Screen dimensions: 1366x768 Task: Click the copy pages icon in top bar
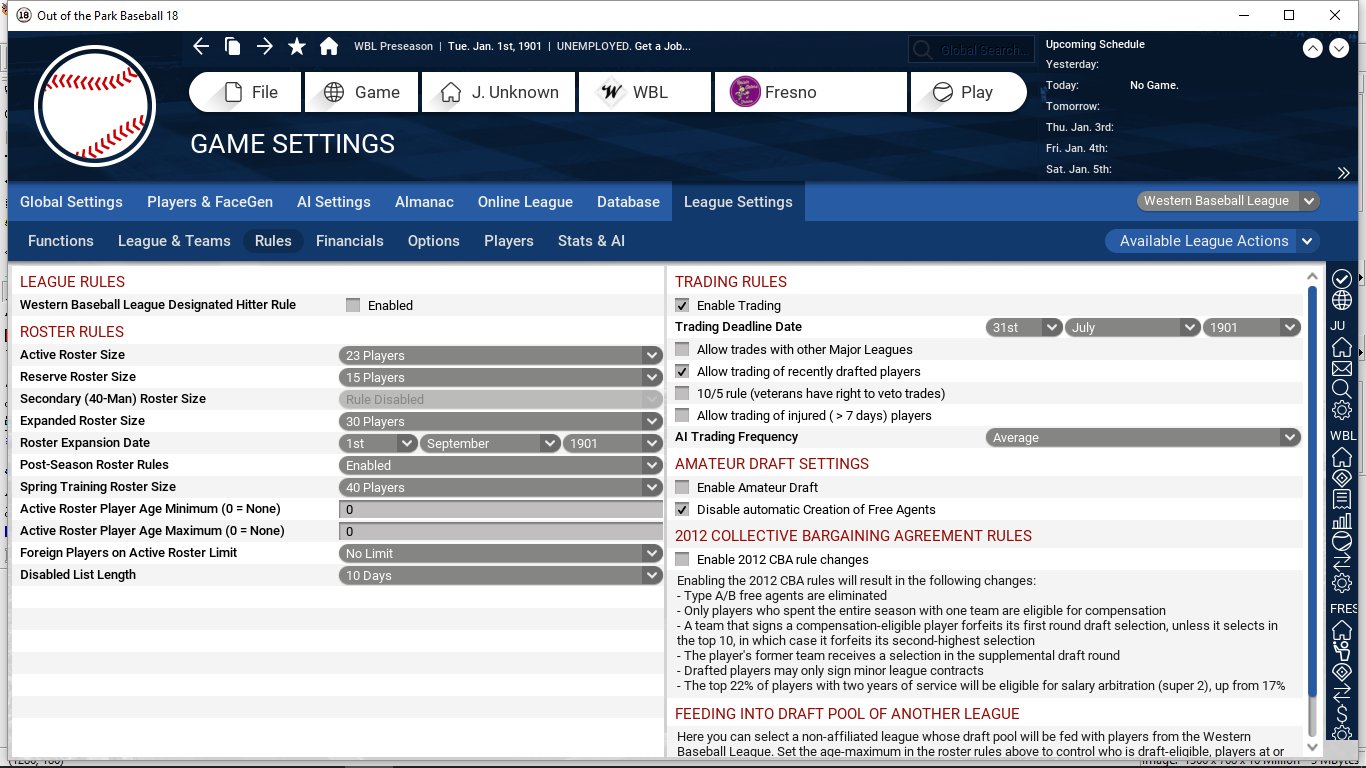(232, 46)
